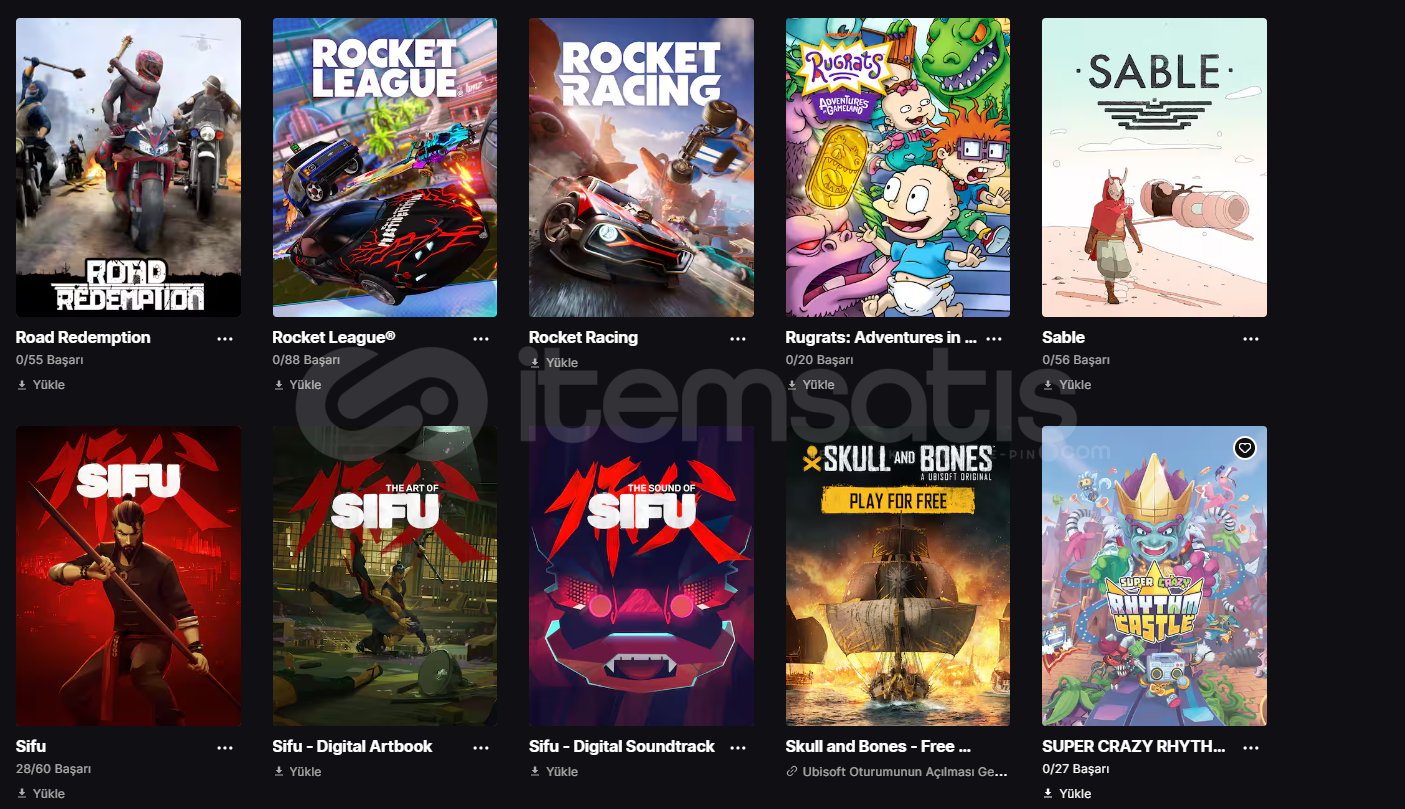This screenshot has height=809, width=1405.
Task: Open options for SUPER CRAZY RHYTHM Castle
Action: (x=1251, y=748)
